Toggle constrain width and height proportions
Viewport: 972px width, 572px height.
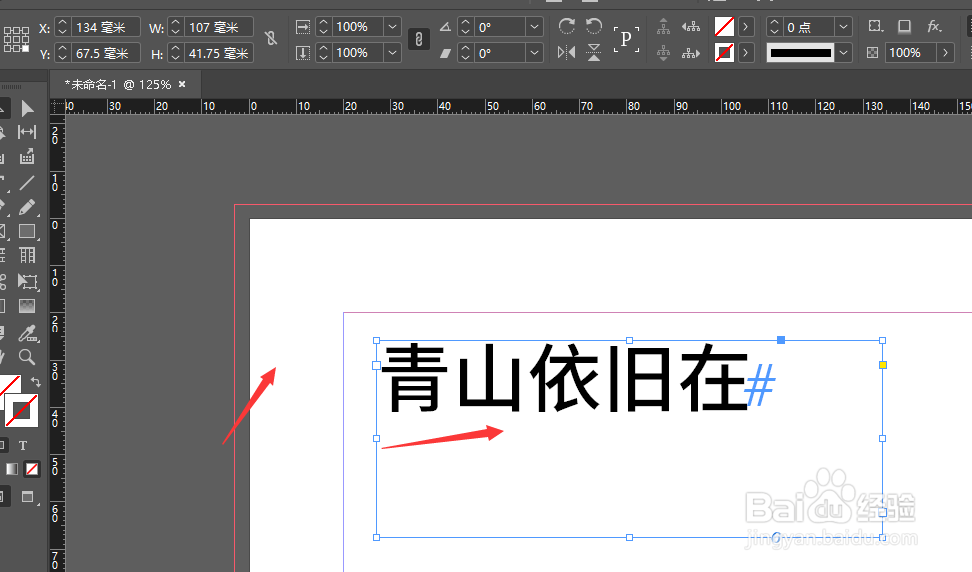click(x=271, y=38)
